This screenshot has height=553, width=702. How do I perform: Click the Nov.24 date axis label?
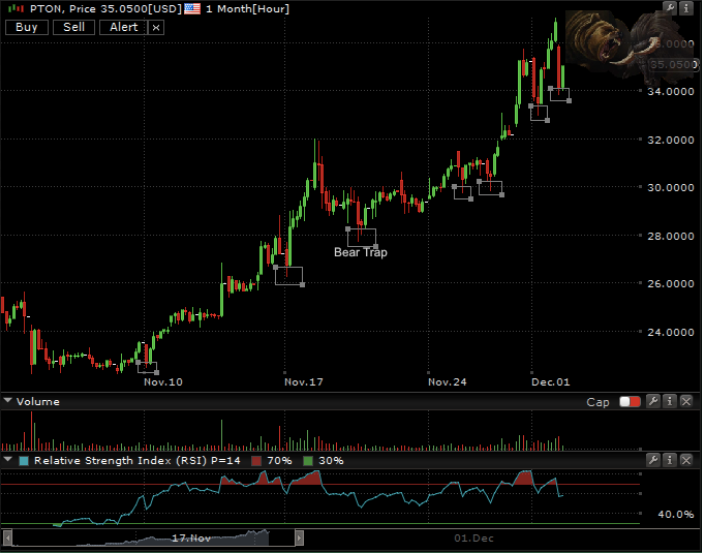(447, 382)
